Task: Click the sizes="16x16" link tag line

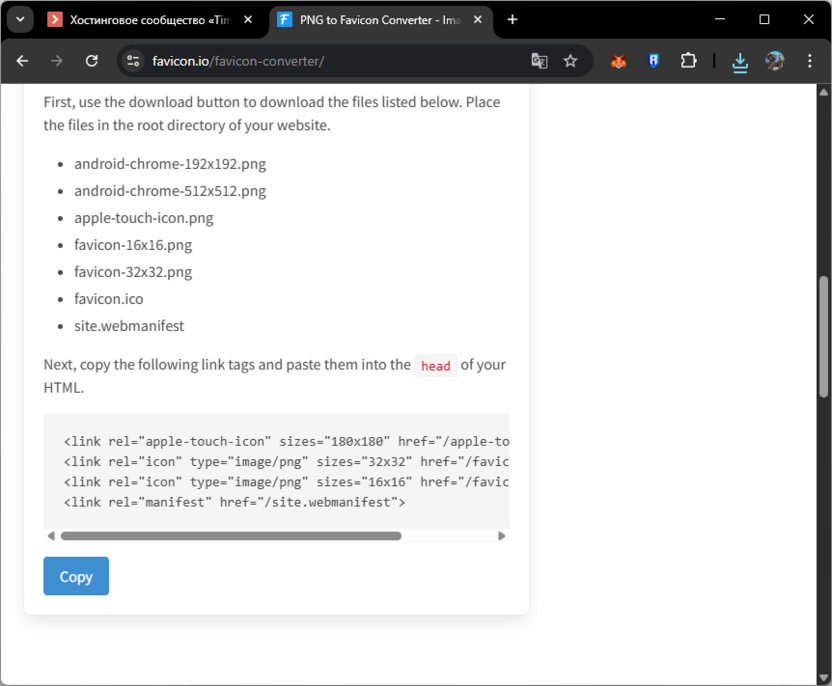Action: 287,482
